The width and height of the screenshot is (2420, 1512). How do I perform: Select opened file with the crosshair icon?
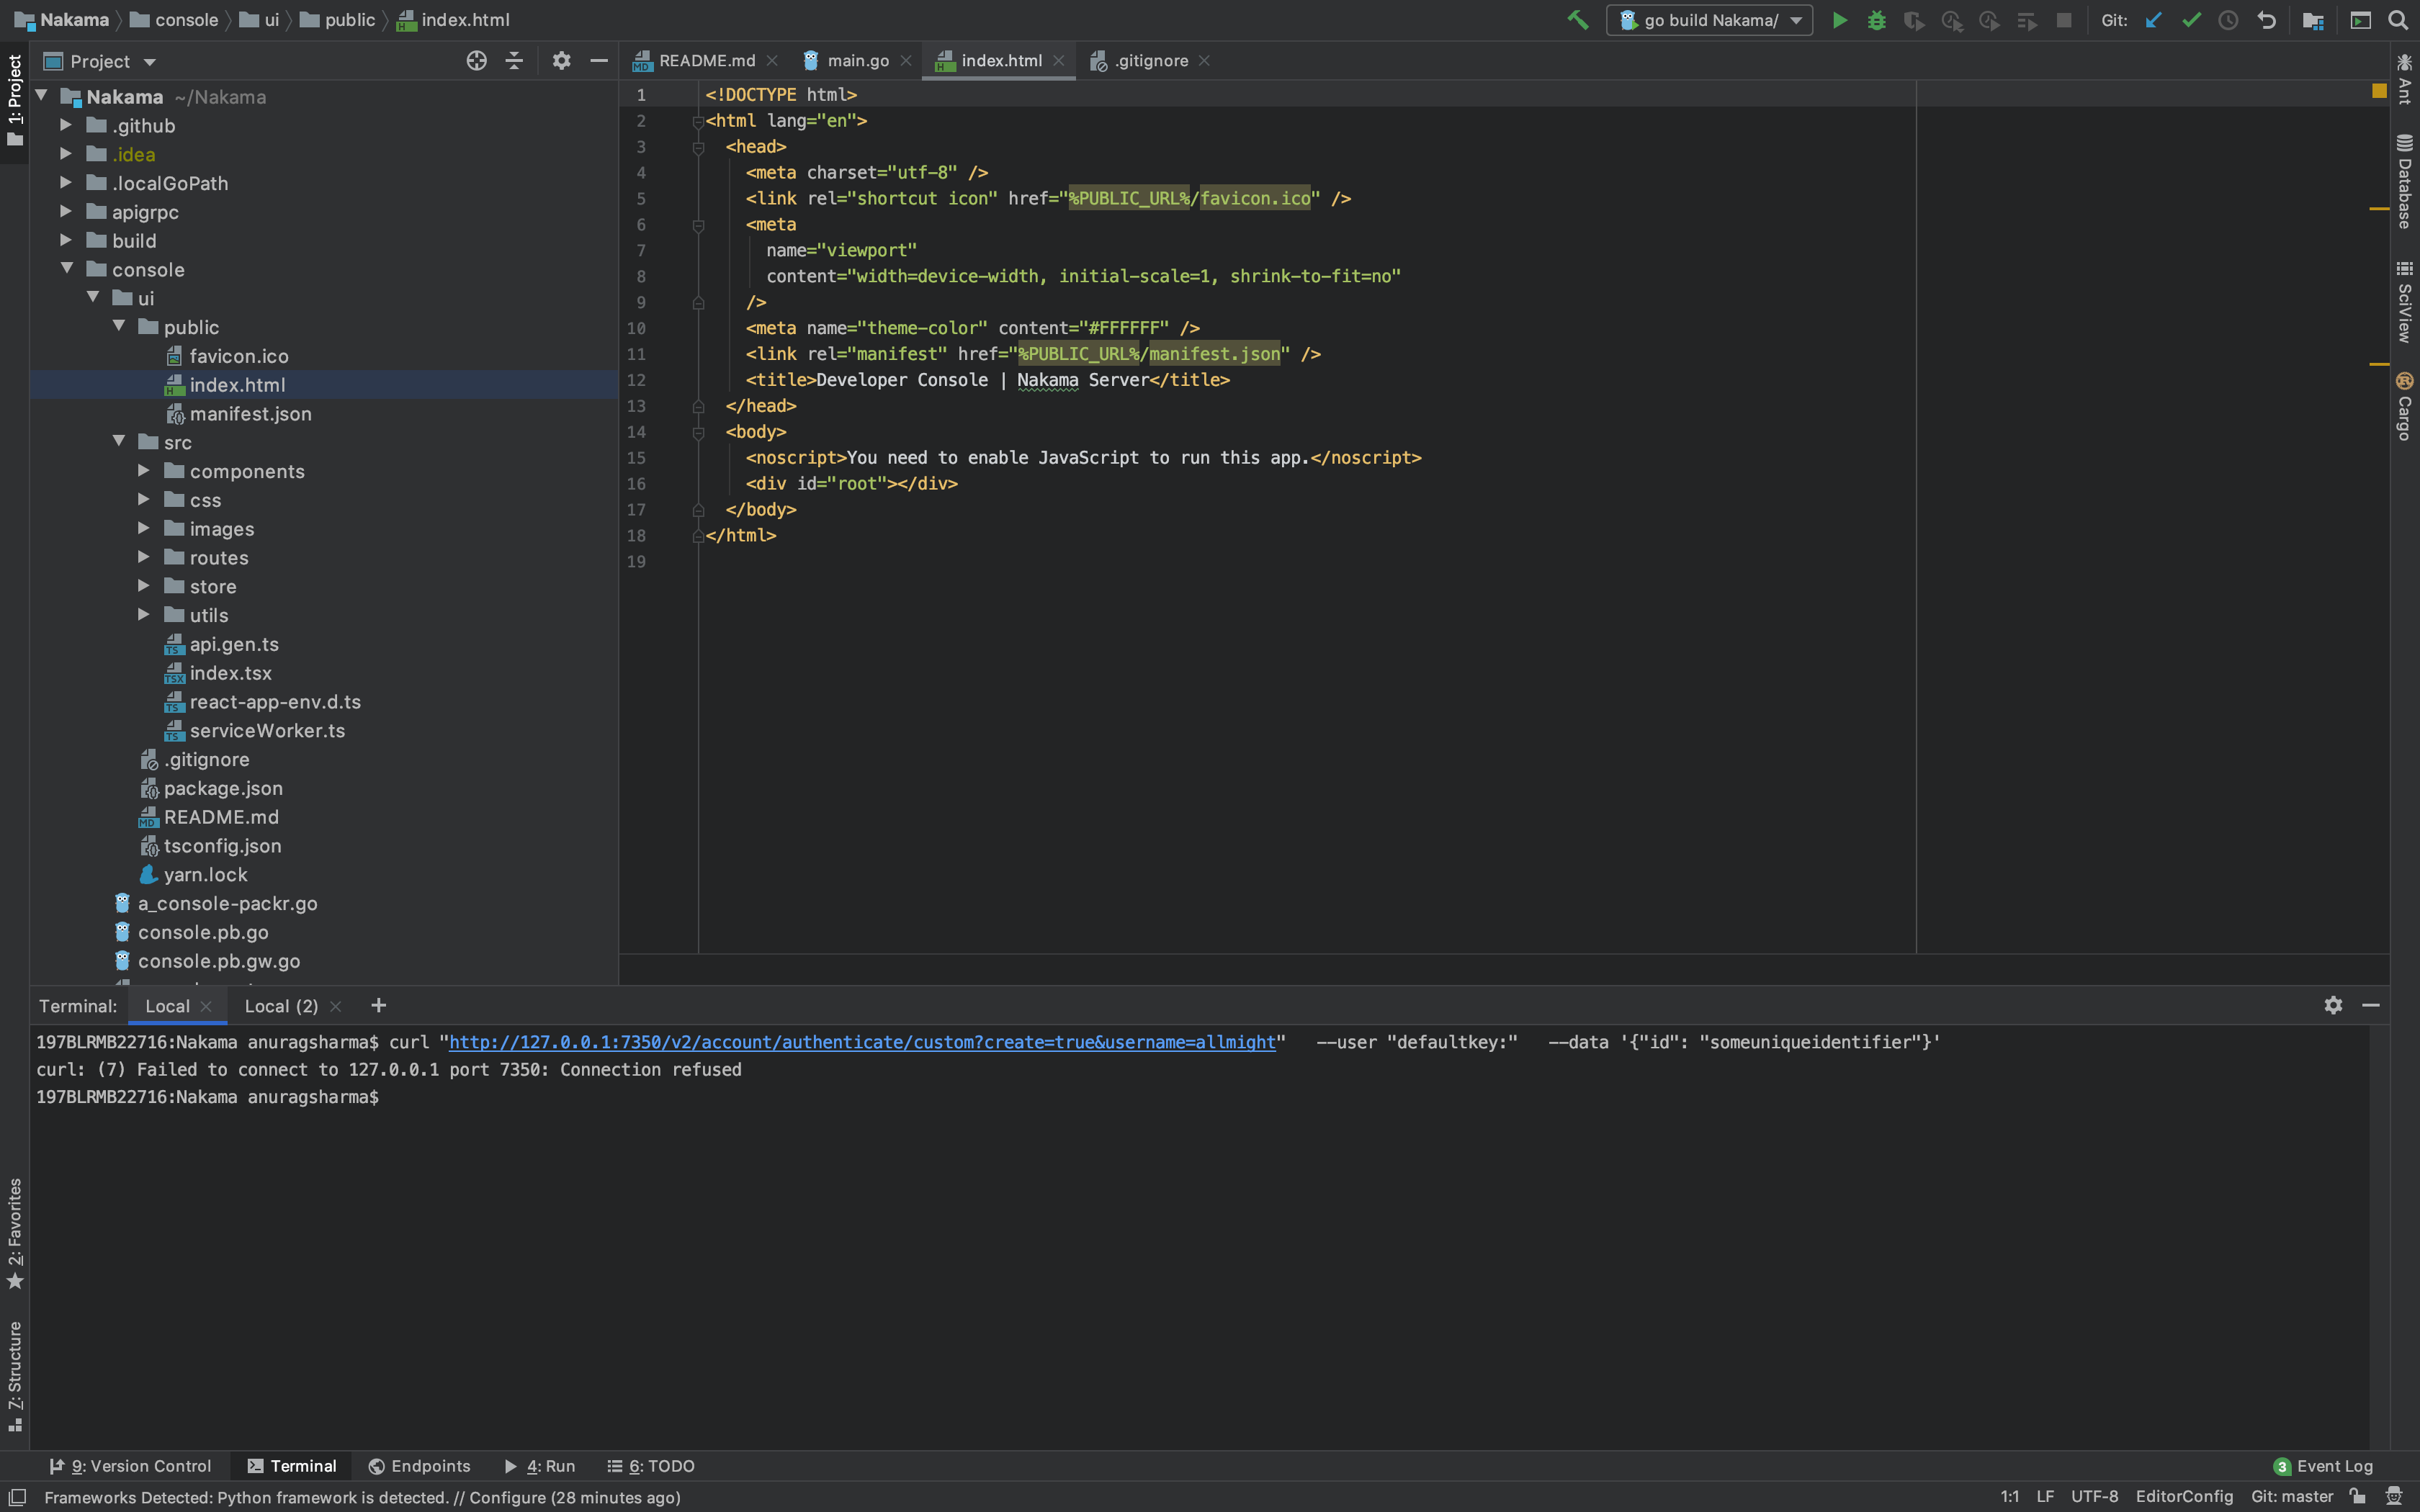click(x=476, y=61)
